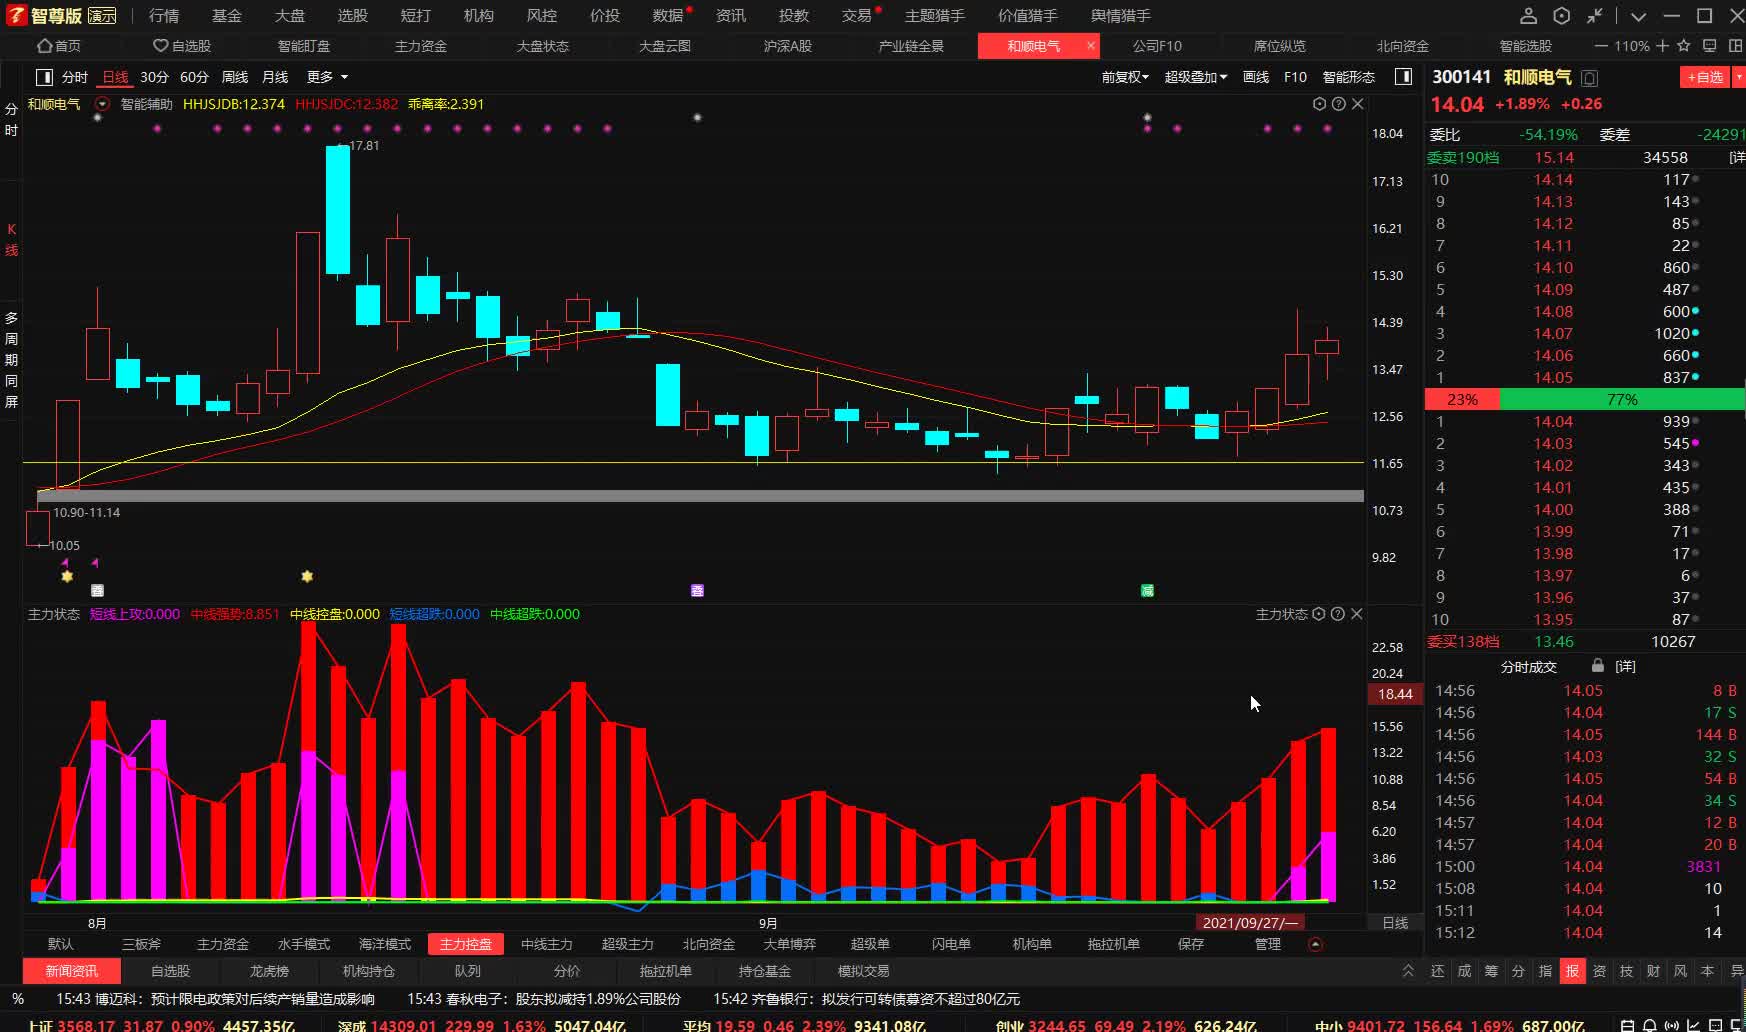Image resolution: width=1746 pixels, height=1032 pixels.
Task: Open the main chart help icon
Action: [1338, 104]
